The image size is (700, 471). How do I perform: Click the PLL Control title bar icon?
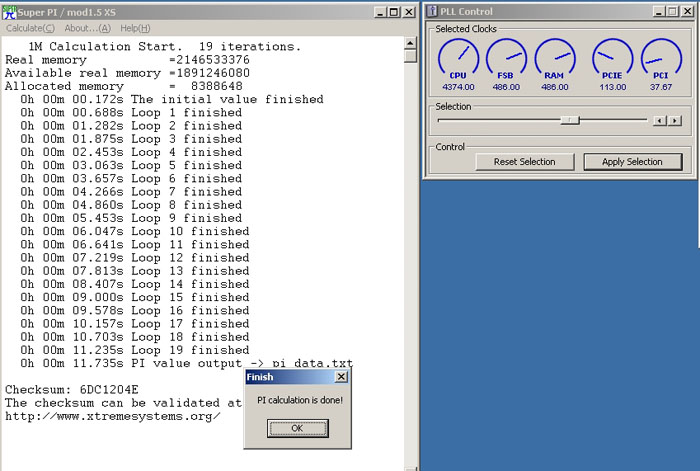point(432,11)
